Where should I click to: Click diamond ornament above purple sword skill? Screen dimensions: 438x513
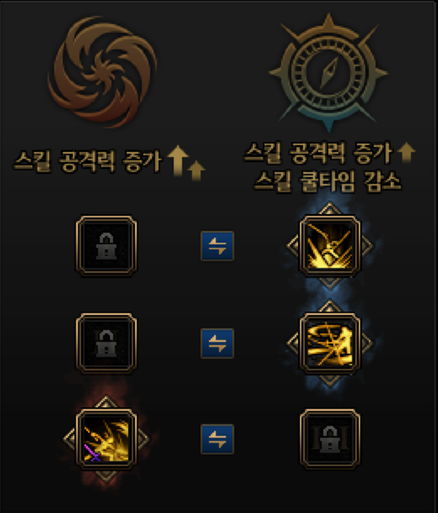[106, 402]
